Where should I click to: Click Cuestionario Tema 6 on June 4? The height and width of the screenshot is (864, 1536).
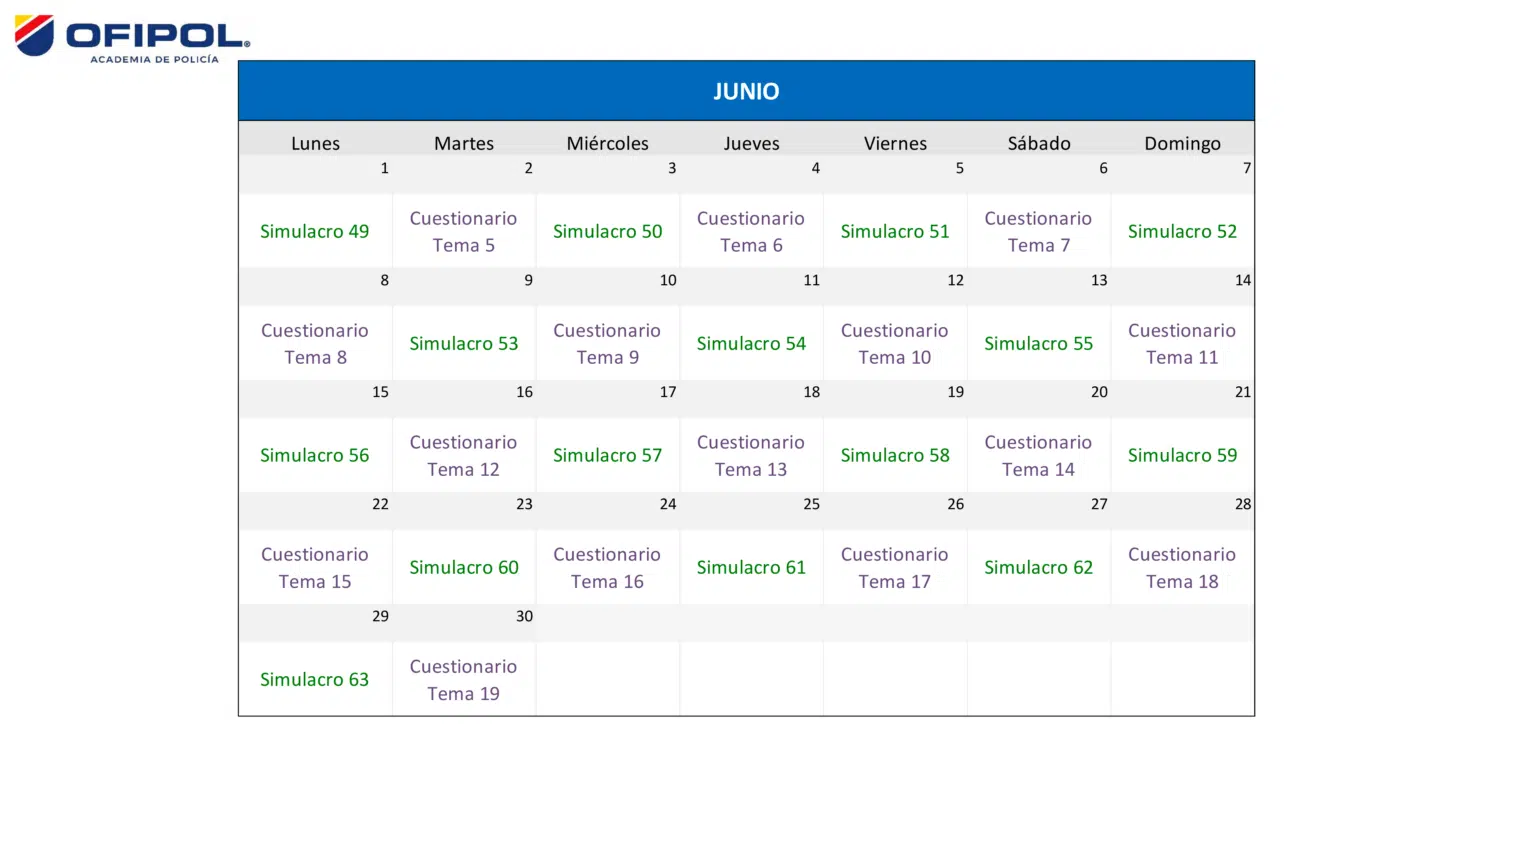coord(751,231)
